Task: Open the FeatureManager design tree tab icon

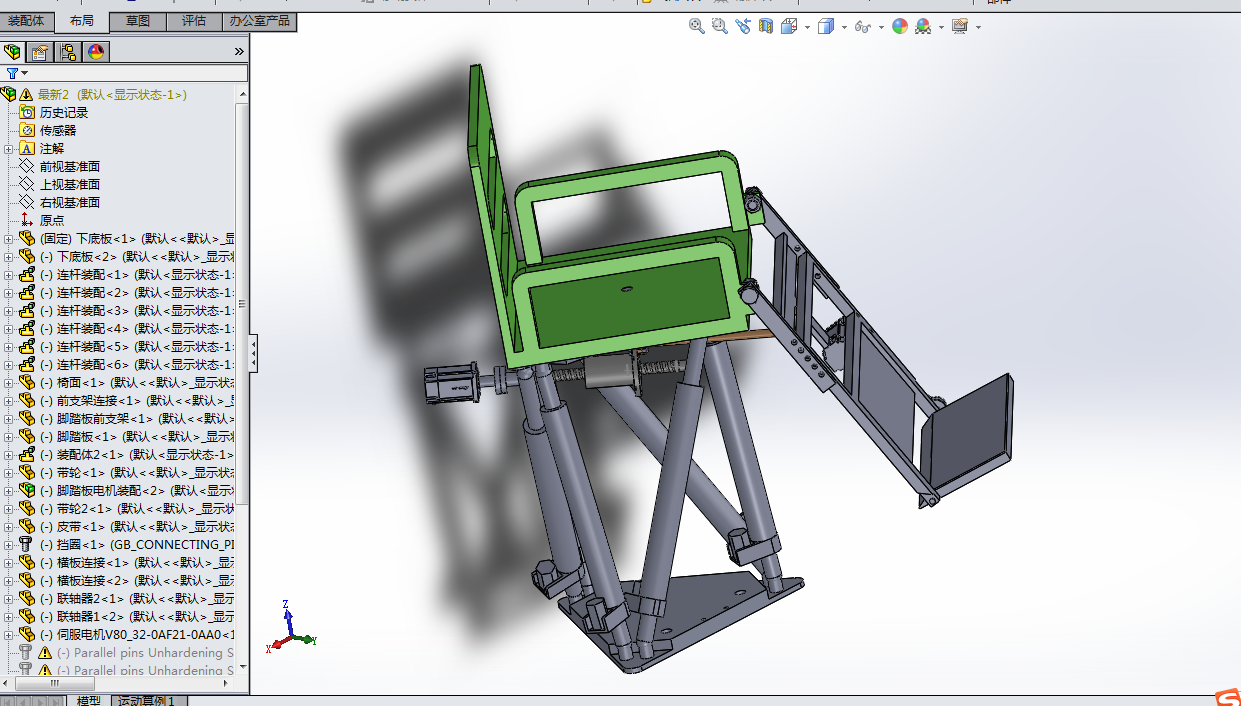Action: (x=13, y=52)
